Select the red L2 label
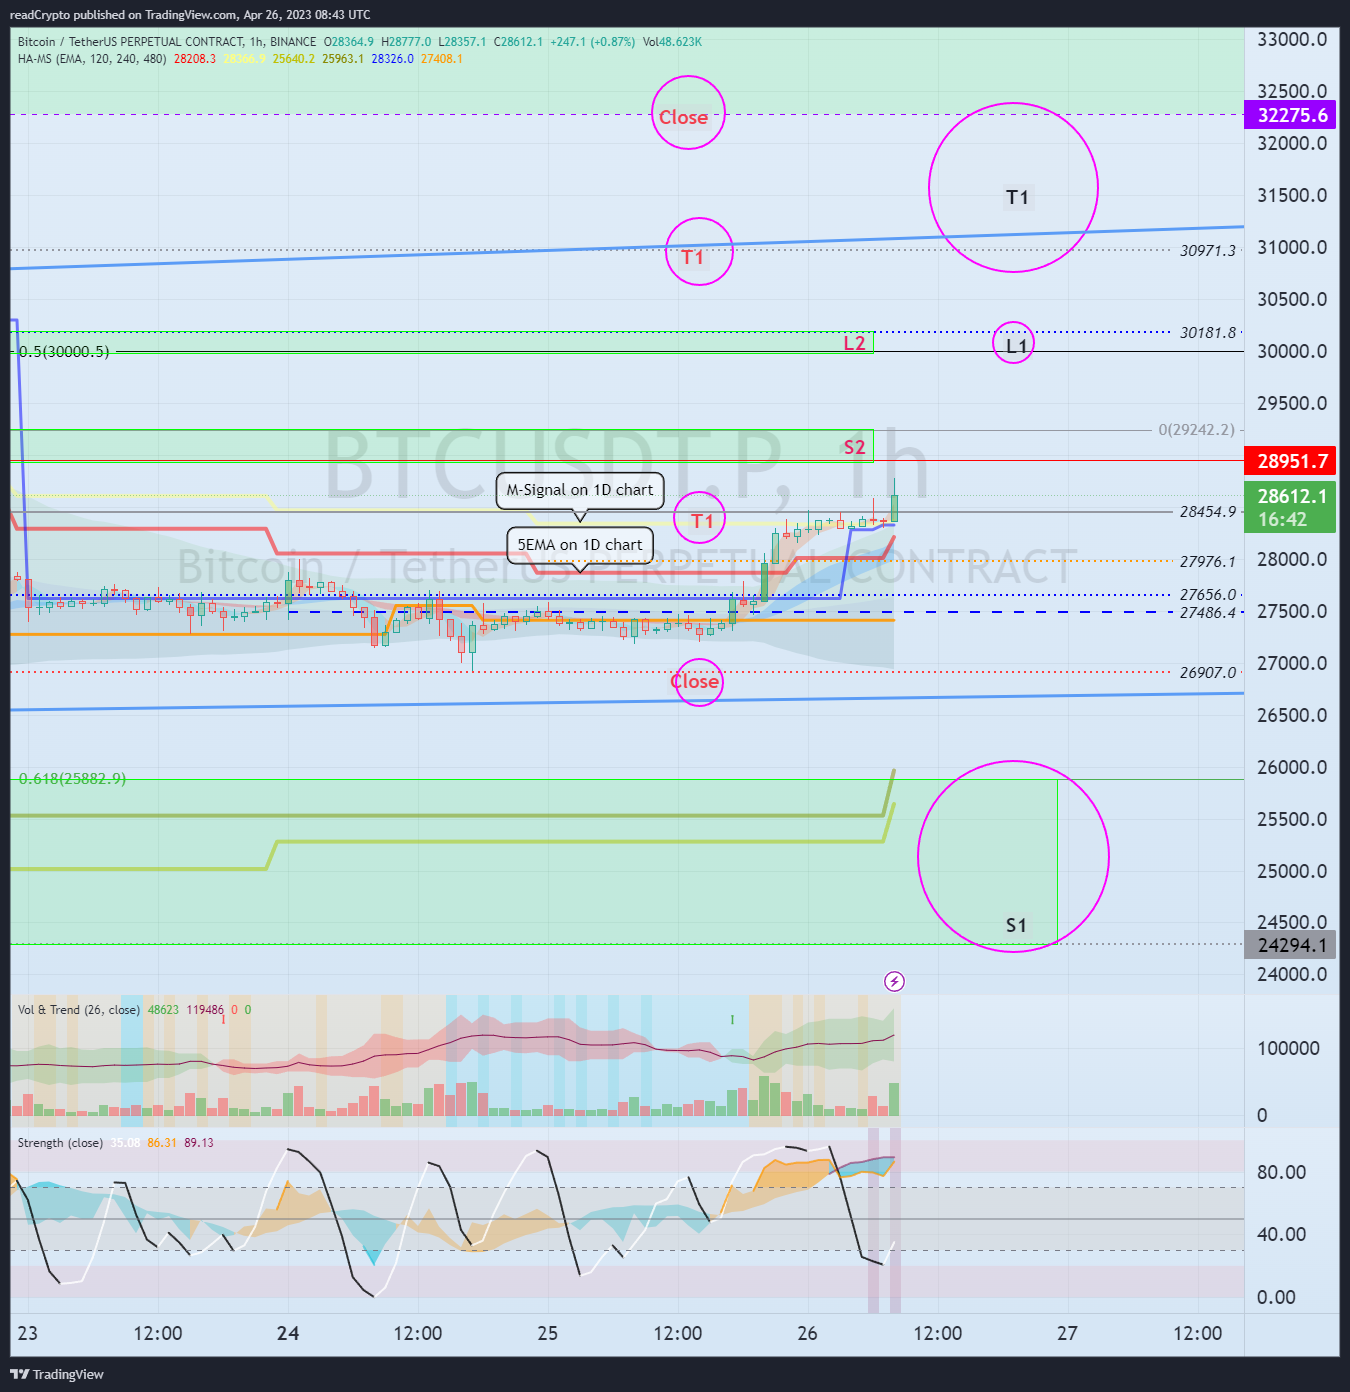 pyautogui.click(x=855, y=343)
